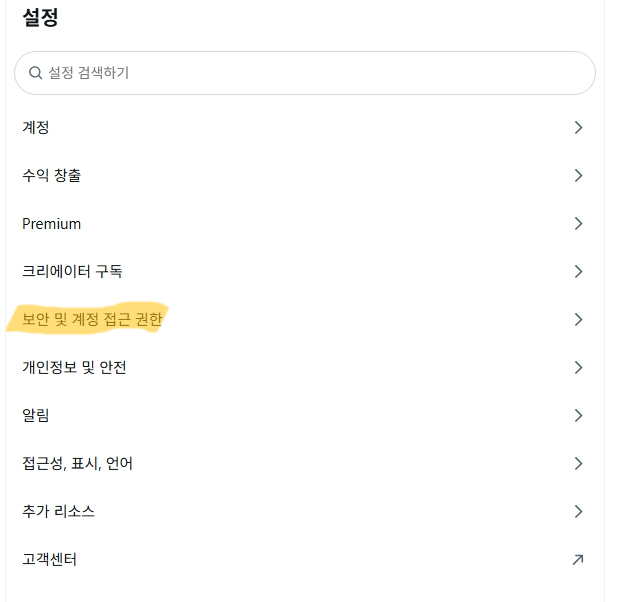Click the chevron next to 크리에이터 구독

[578, 272]
